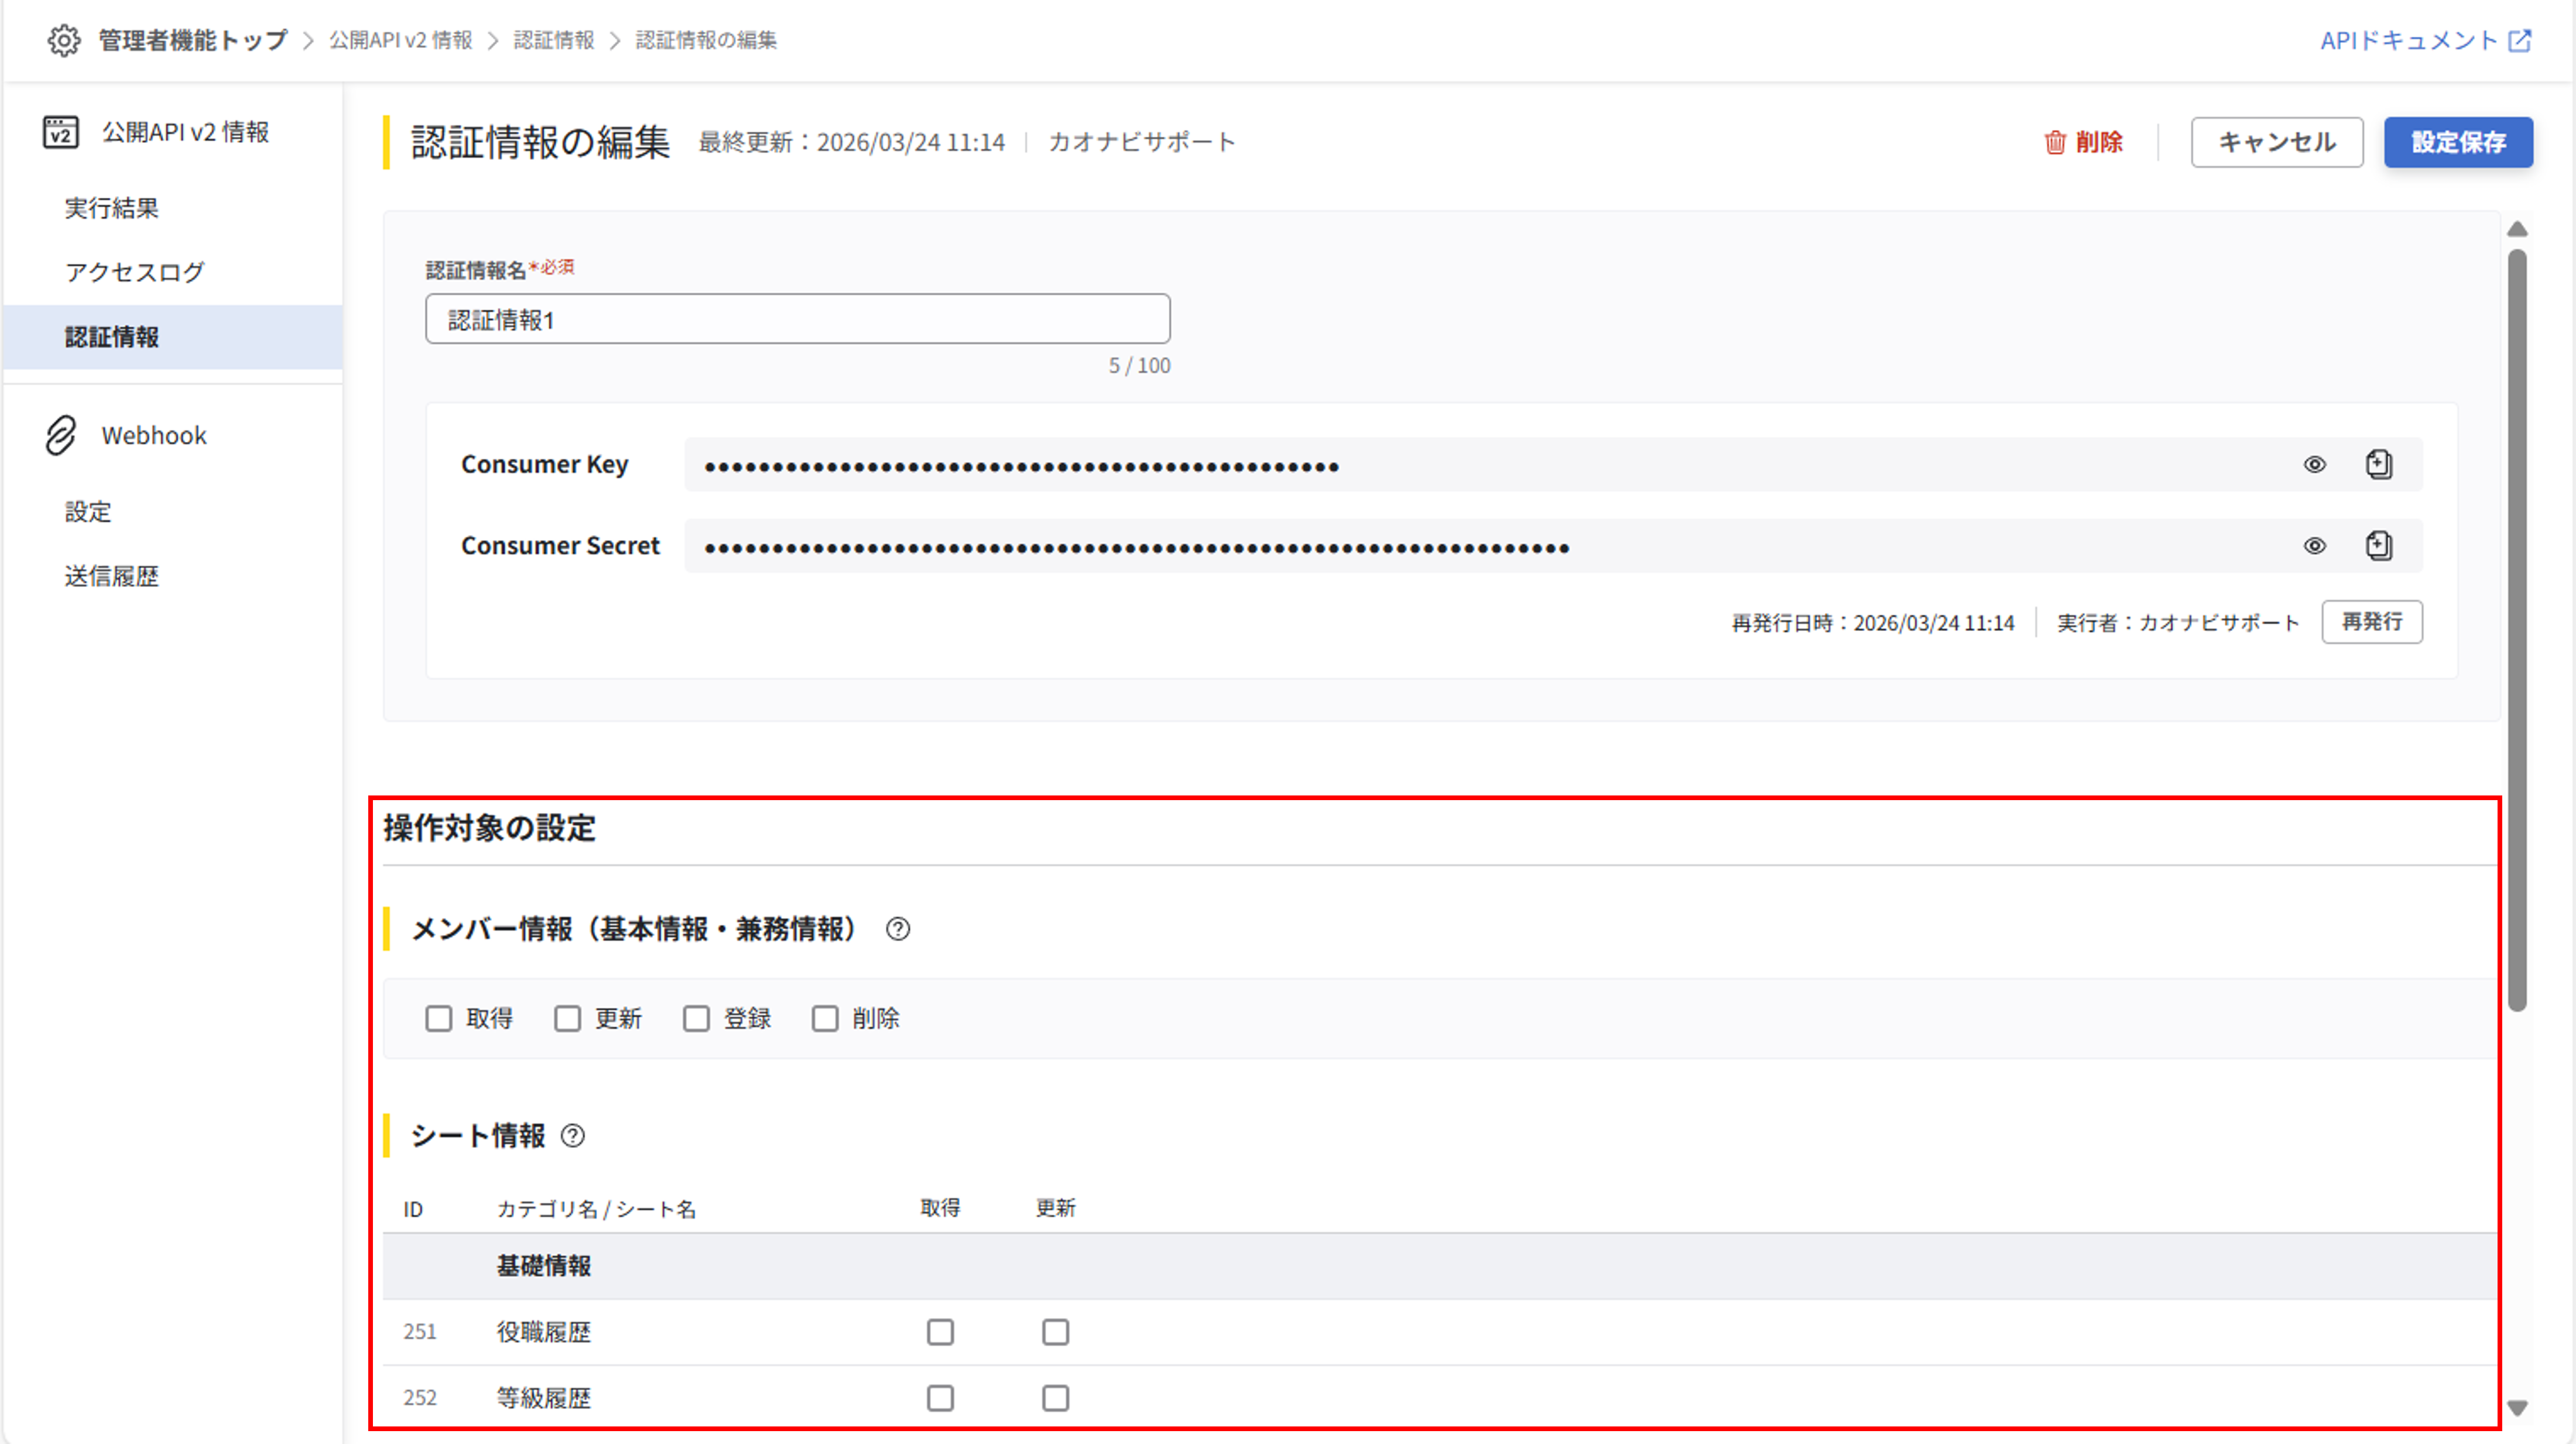Go to 実行結果 in the side menu
2576x1444 pixels.
[x=112, y=208]
